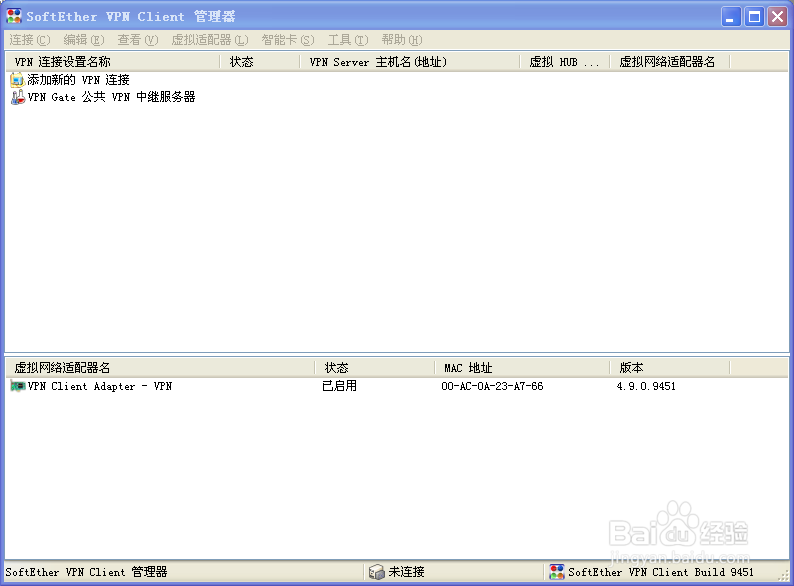The width and height of the screenshot is (794, 586).
Task: Open the 连接(C) menu
Action: 30,40
